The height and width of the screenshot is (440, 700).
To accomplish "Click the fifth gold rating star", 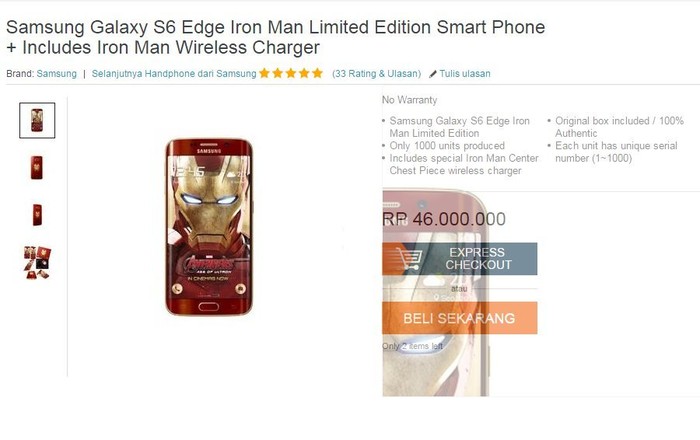I will 317,73.
